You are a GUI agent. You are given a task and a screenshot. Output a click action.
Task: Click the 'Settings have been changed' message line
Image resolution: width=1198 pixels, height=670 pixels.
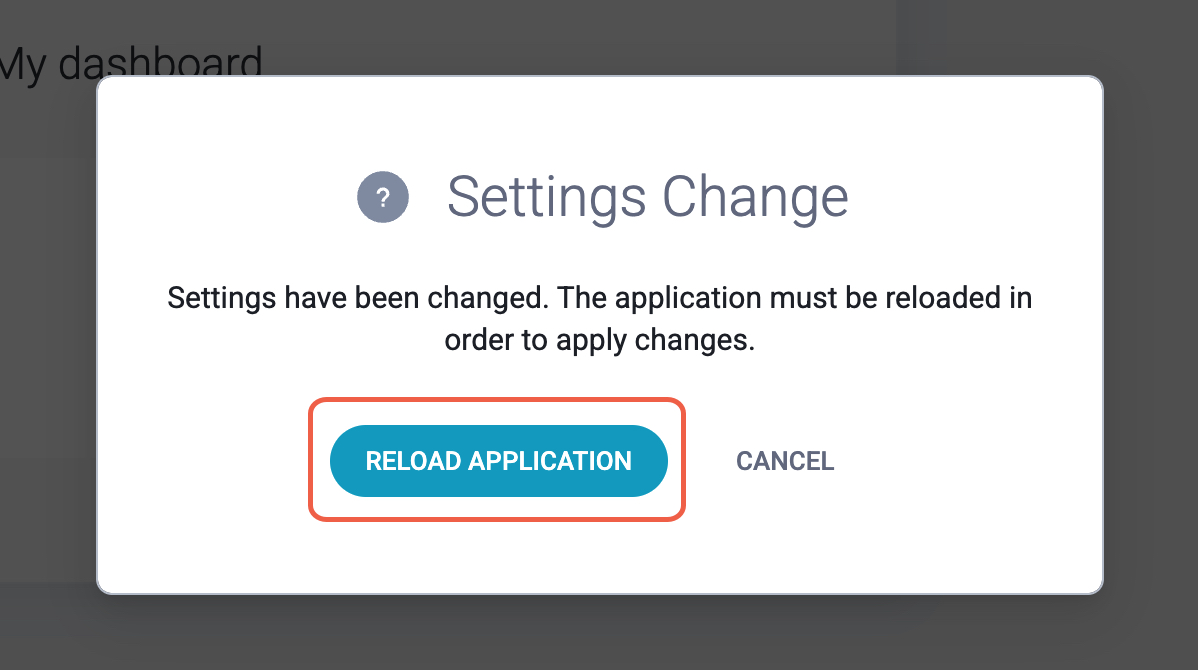click(x=600, y=297)
